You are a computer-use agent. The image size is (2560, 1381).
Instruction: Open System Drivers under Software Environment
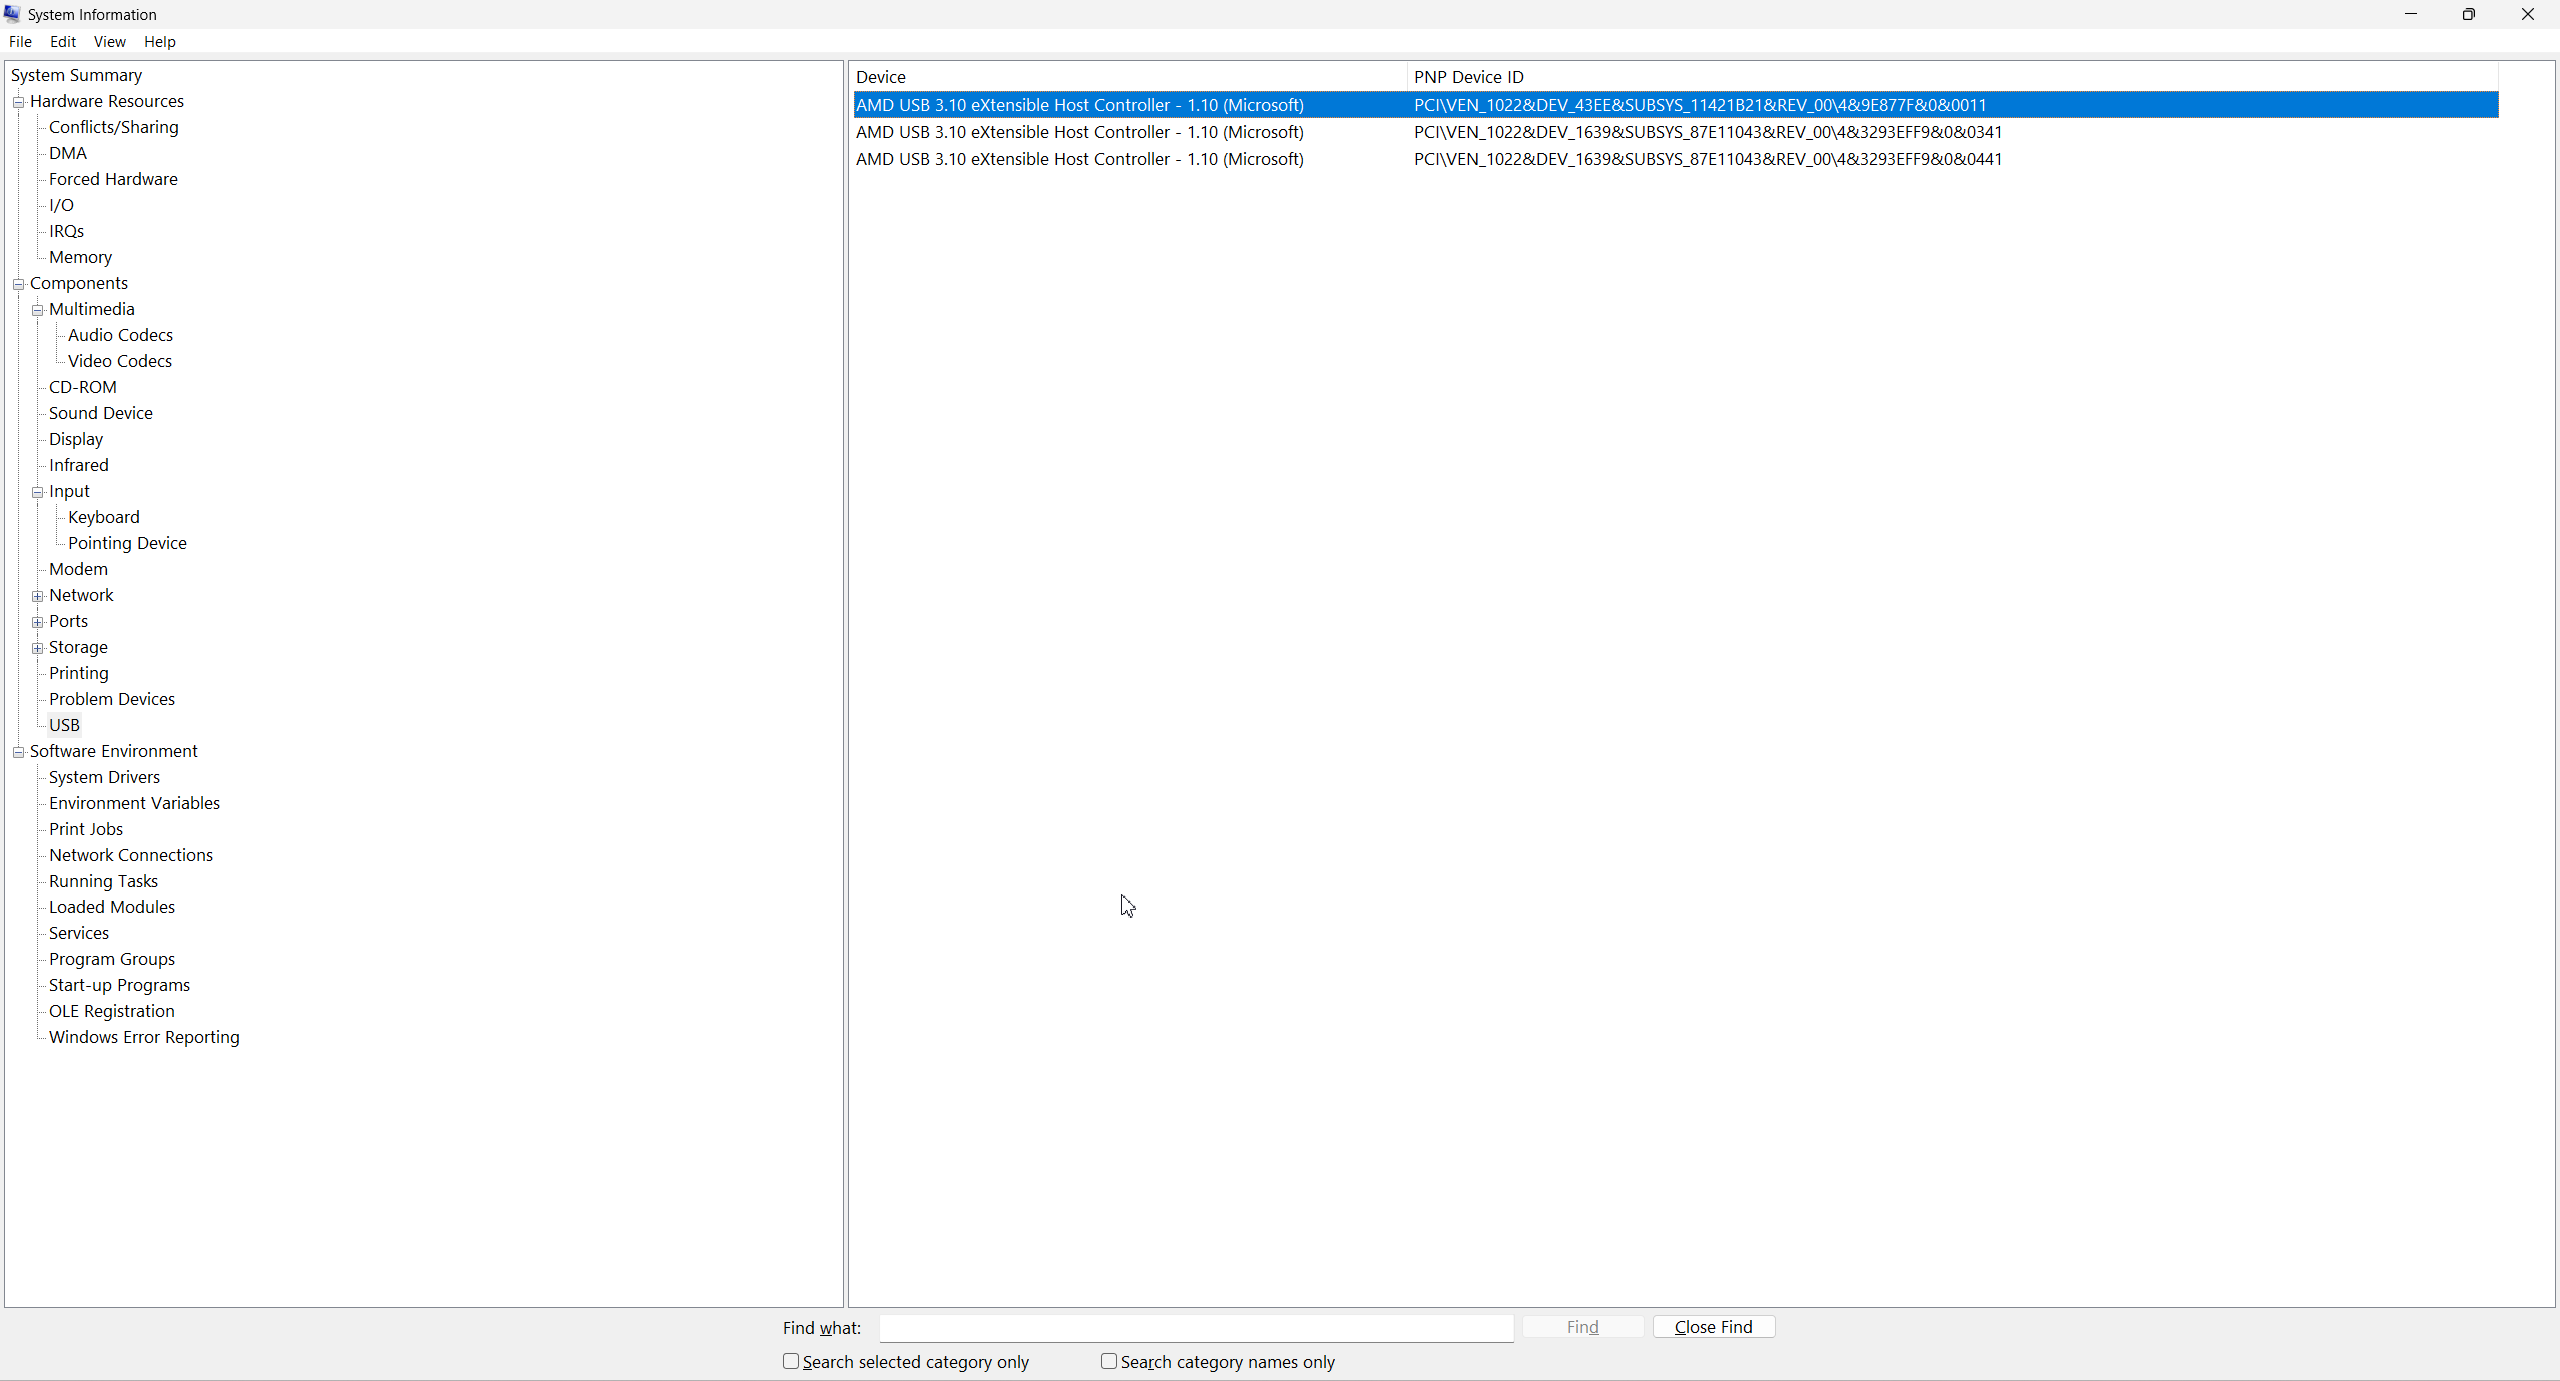point(104,777)
